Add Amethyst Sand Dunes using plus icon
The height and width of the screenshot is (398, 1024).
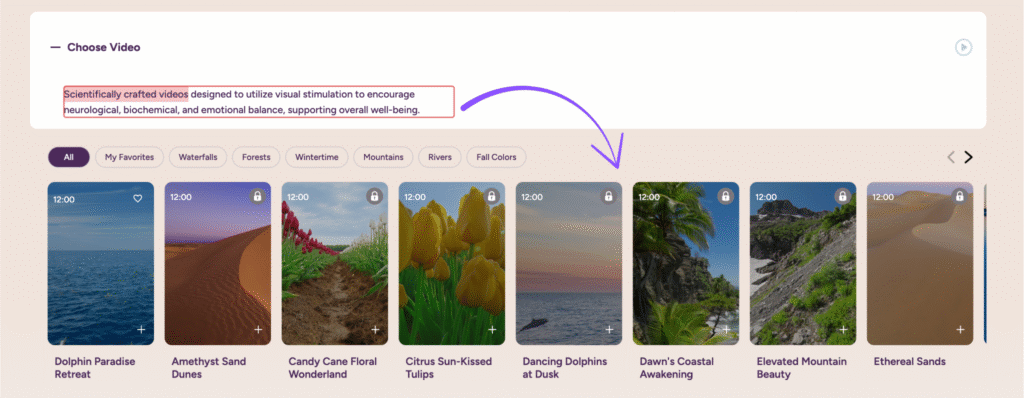click(x=258, y=330)
